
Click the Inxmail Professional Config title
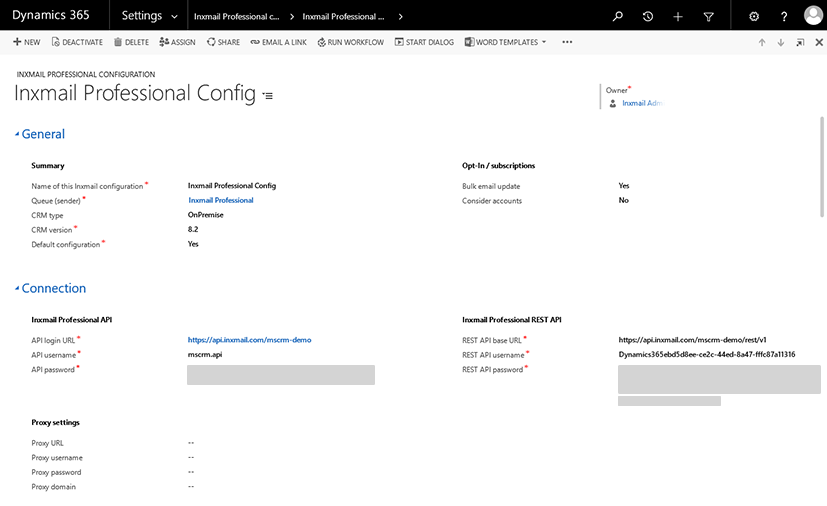[135, 93]
